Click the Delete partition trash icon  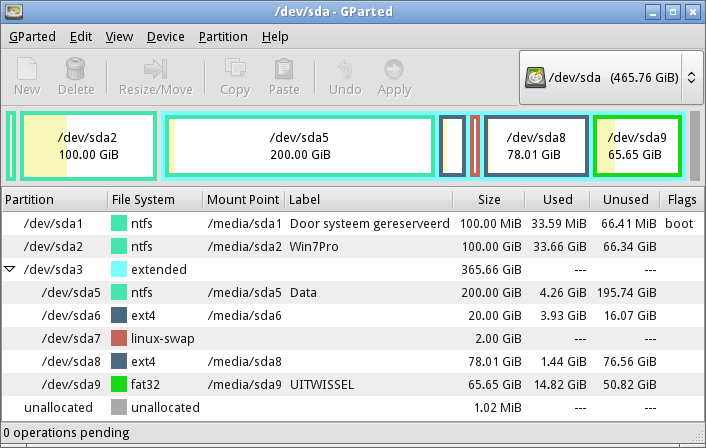click(x=76, y=70)
